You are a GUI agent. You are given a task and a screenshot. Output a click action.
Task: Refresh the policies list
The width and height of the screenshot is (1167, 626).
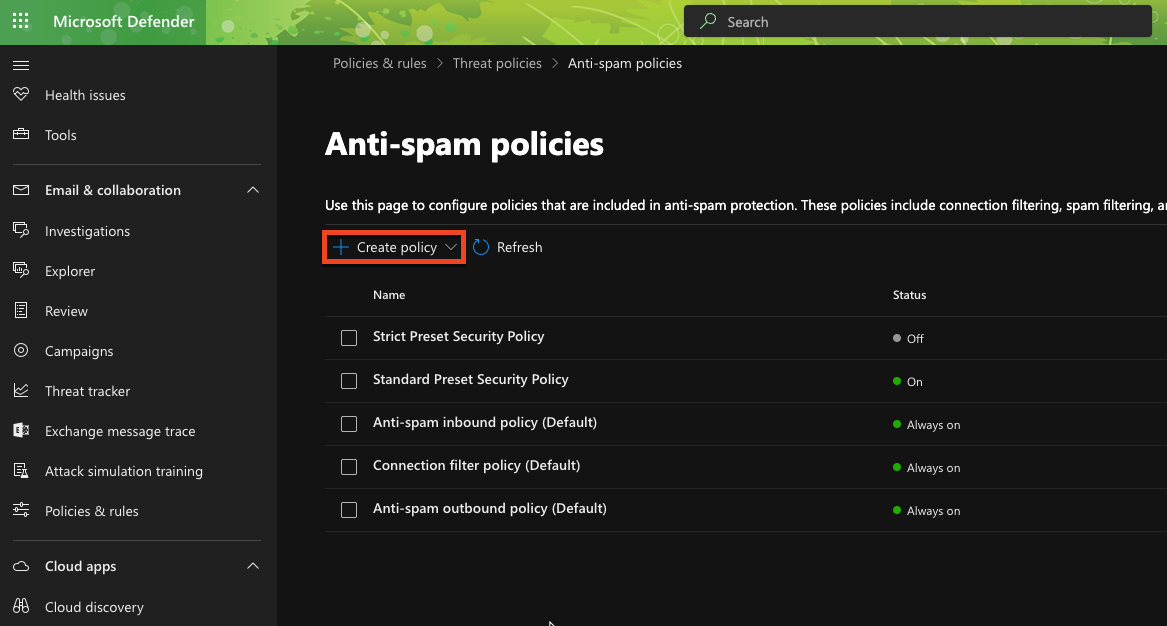(518, 246)
